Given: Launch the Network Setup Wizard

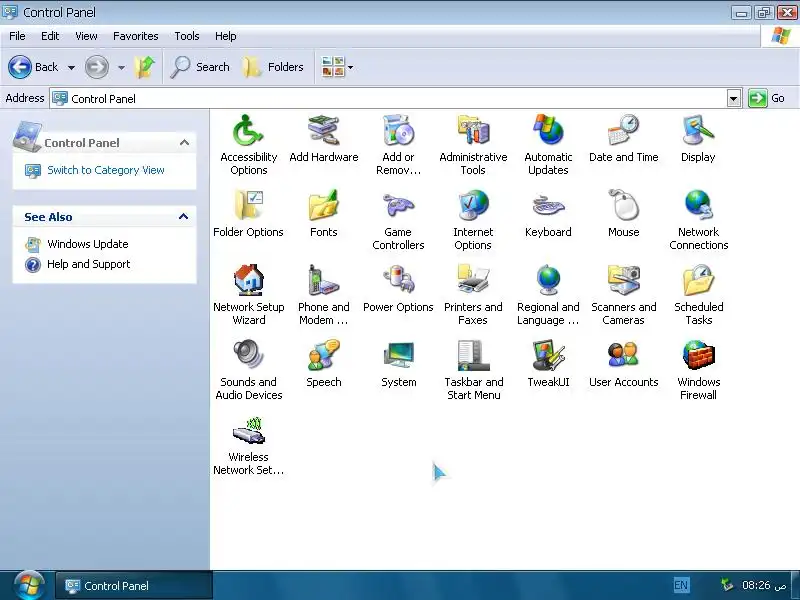Looking at the screenshot, I should click(x=248, y=294).
